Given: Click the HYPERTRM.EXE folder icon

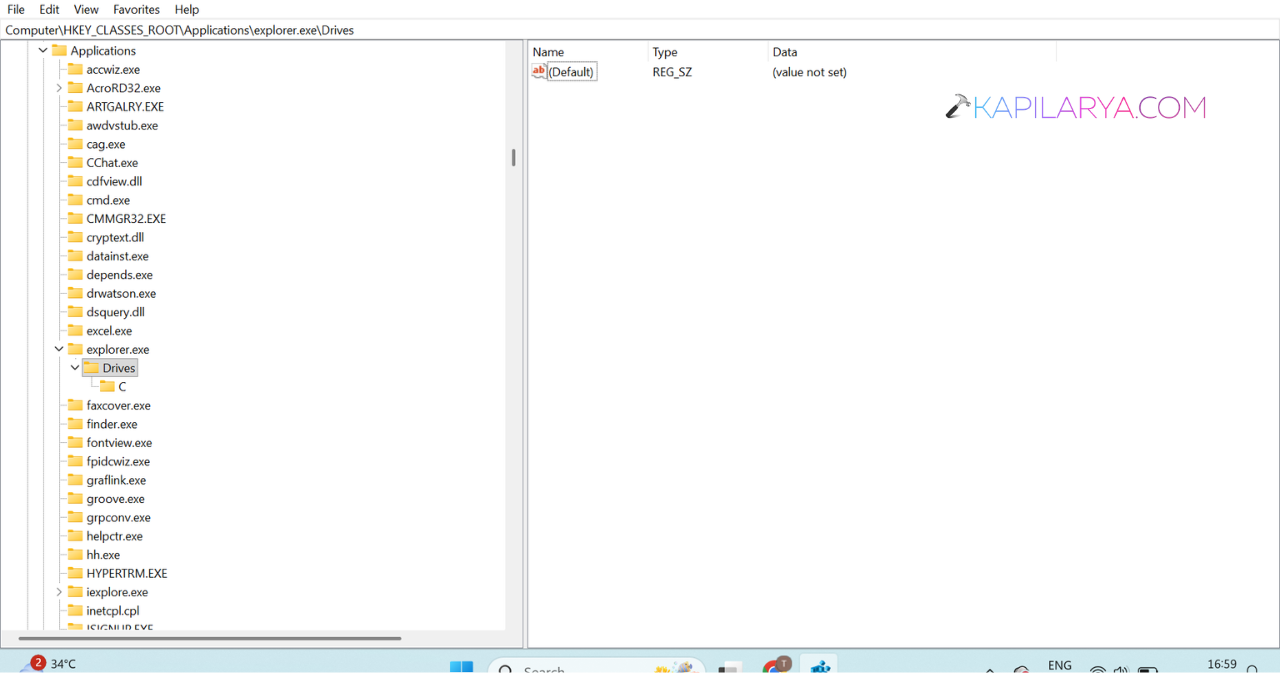Looking at the screenshot, I should click(x=75, y=573).
